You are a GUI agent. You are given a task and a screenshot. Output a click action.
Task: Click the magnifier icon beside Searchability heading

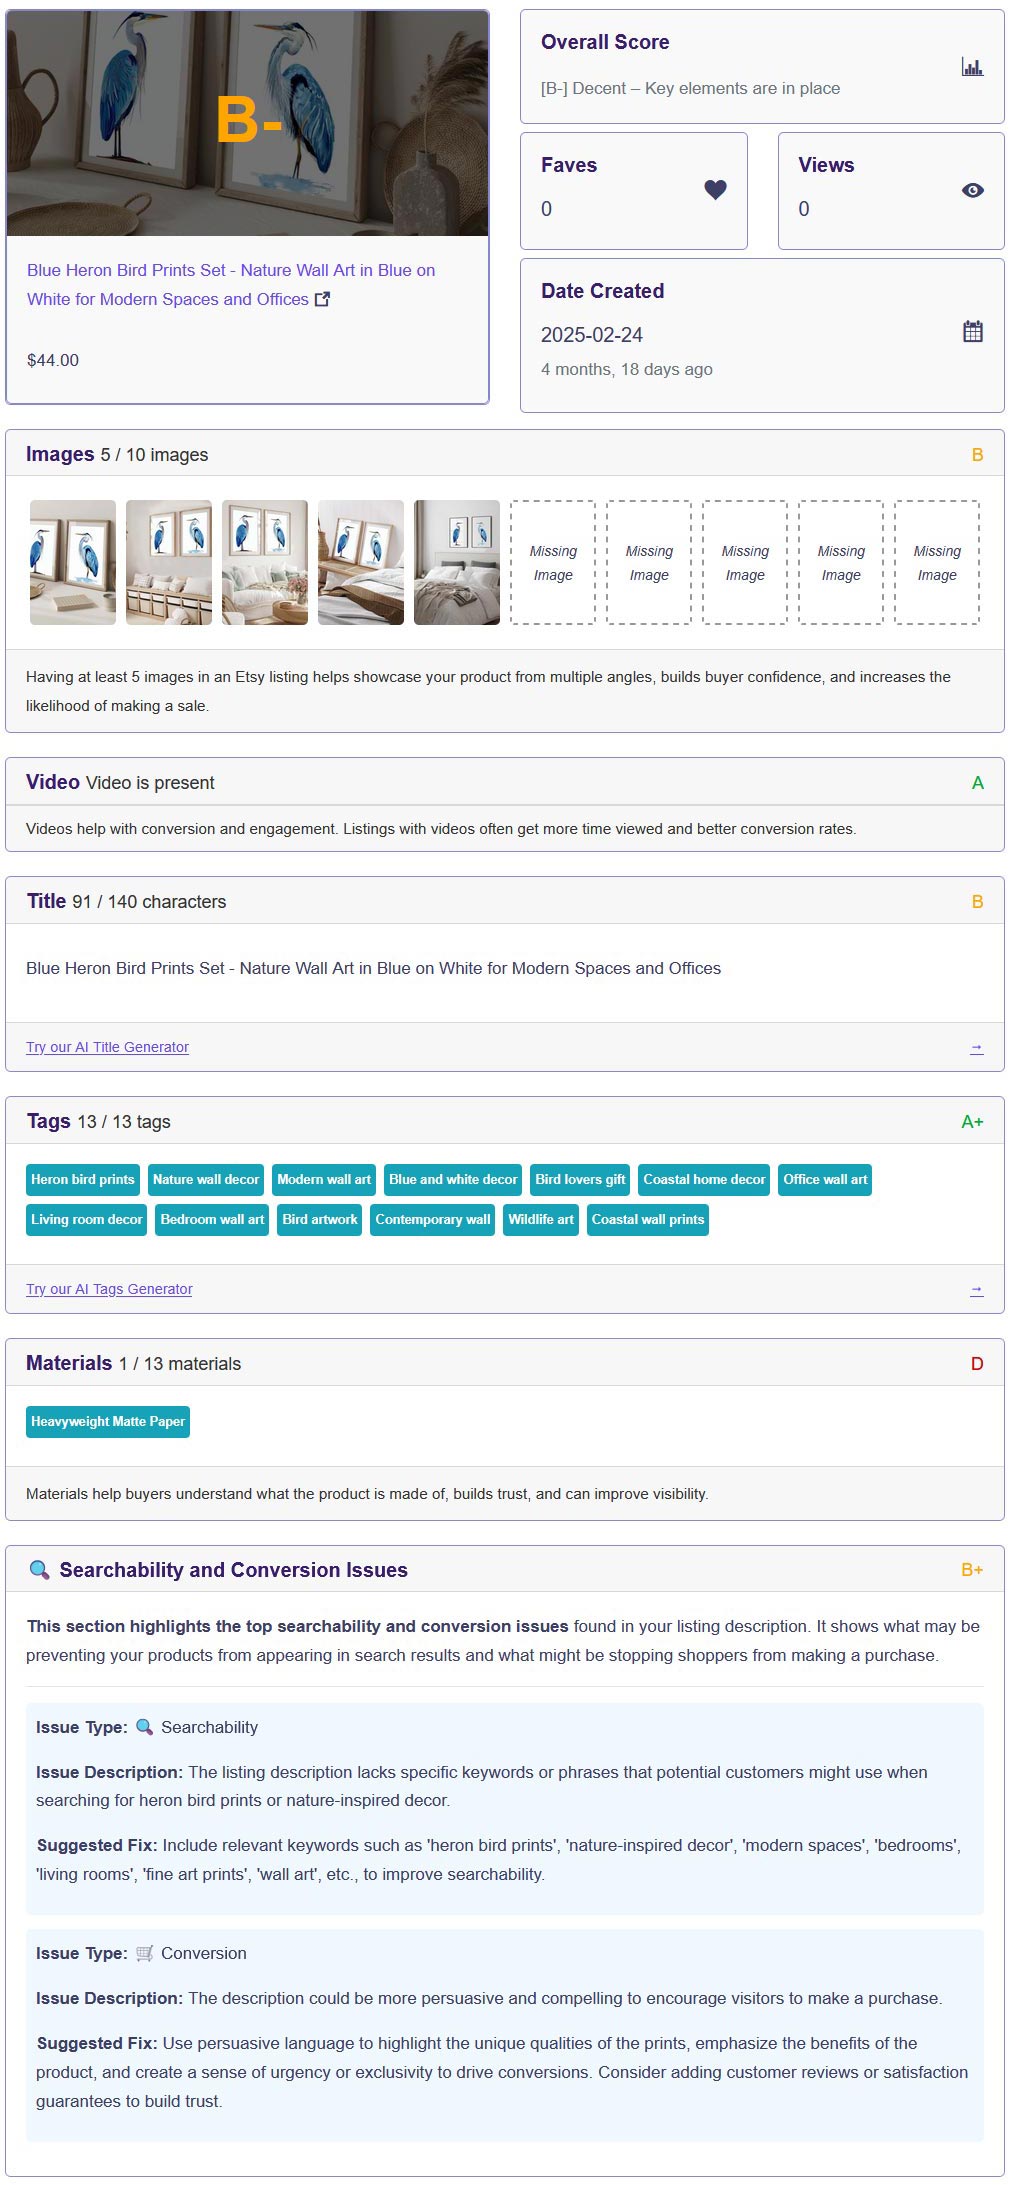(x=39, y=1569)
